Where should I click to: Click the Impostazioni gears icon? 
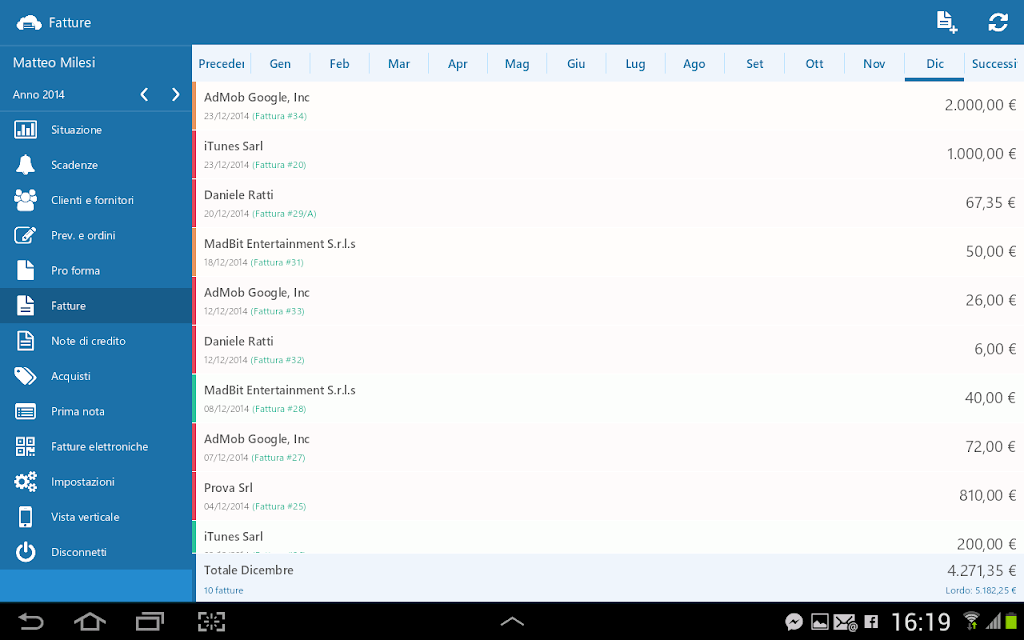(x=25, y=482)
